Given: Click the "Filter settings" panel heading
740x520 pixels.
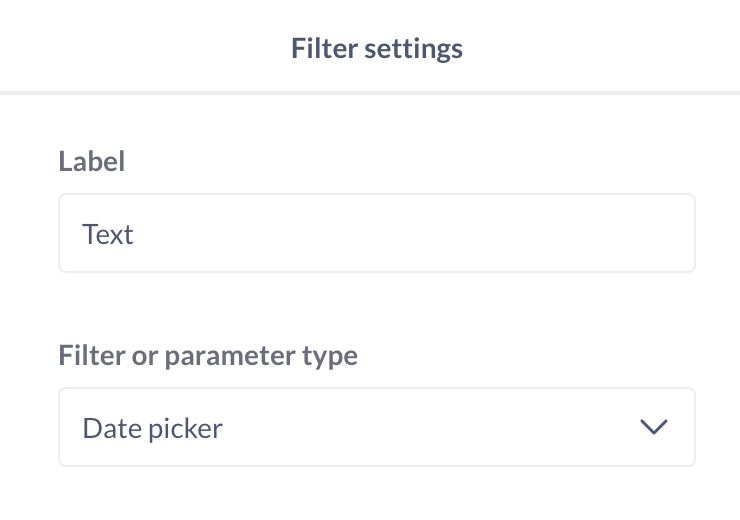Looking at the screenshot, I should pyautogui.click(x=376, y=48).
